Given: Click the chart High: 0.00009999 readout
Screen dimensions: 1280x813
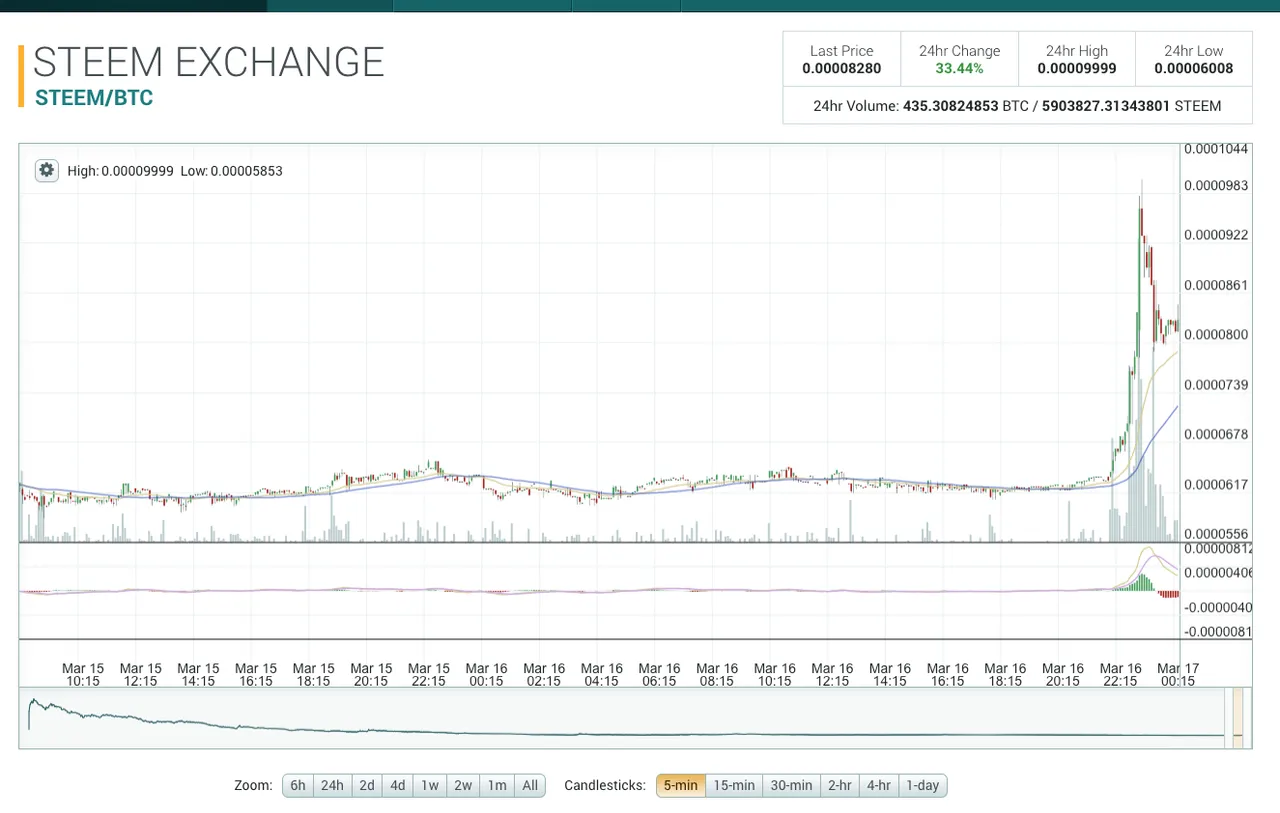Looking at the screenshot, I should coord(120,171).
